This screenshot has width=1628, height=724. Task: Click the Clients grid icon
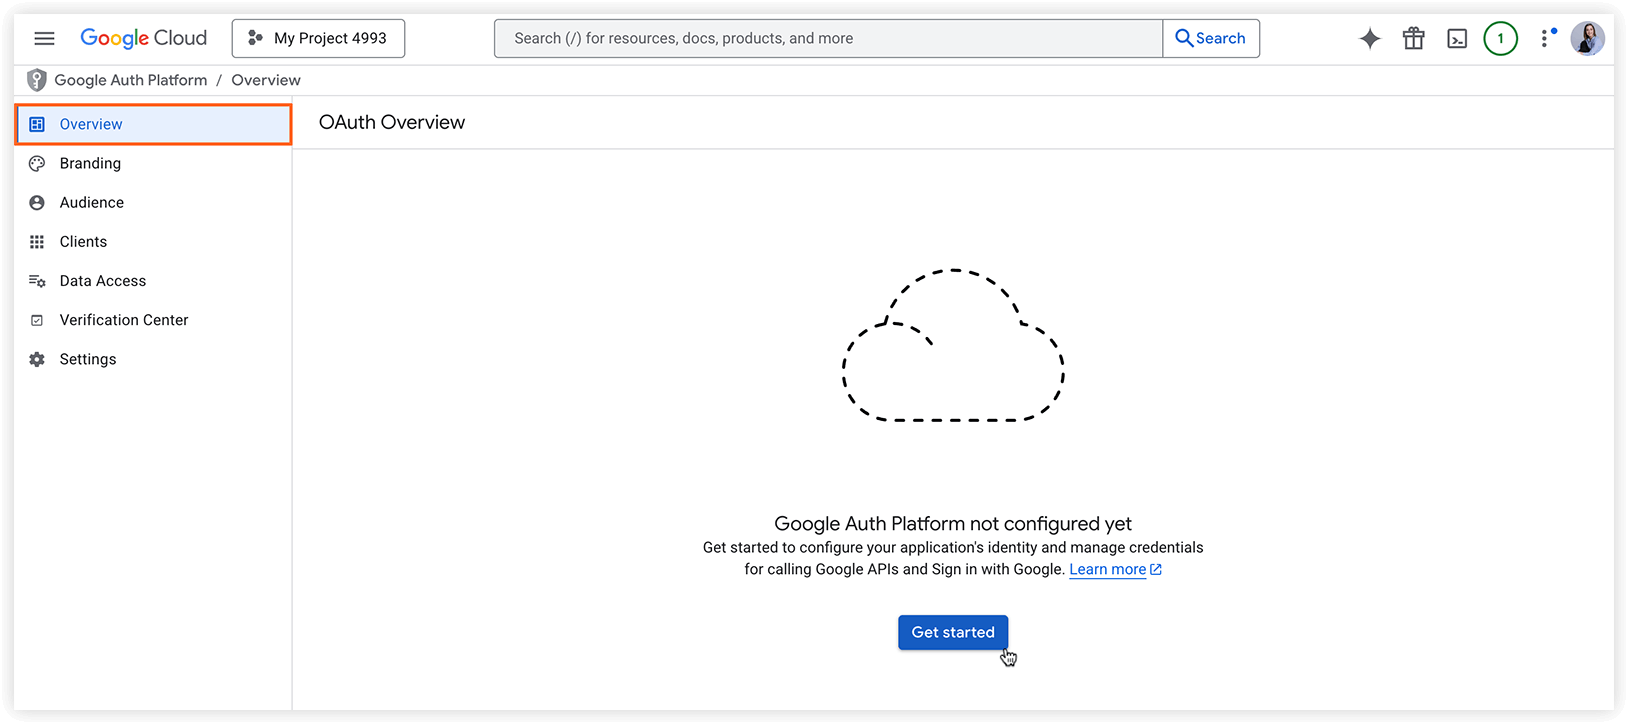pos(37,241)
